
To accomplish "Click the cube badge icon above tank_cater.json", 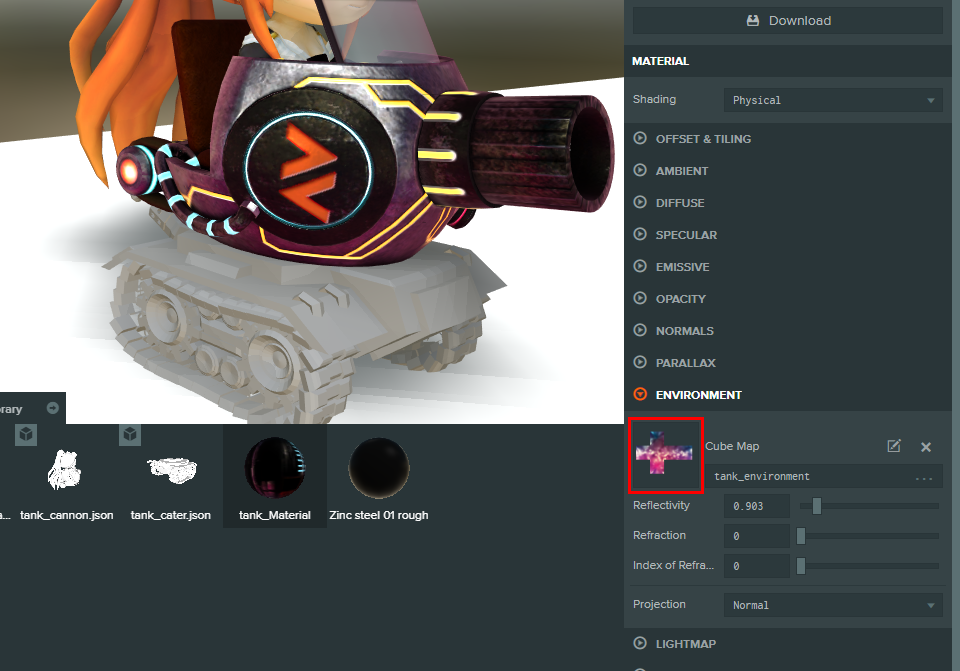I will click(x=130, y=435).
